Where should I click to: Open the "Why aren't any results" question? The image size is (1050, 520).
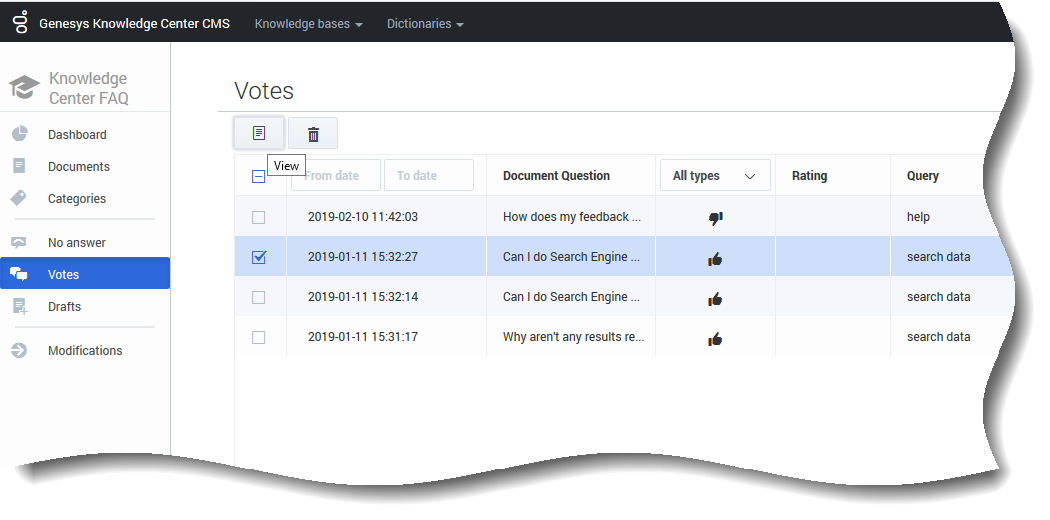pos(572,337)
